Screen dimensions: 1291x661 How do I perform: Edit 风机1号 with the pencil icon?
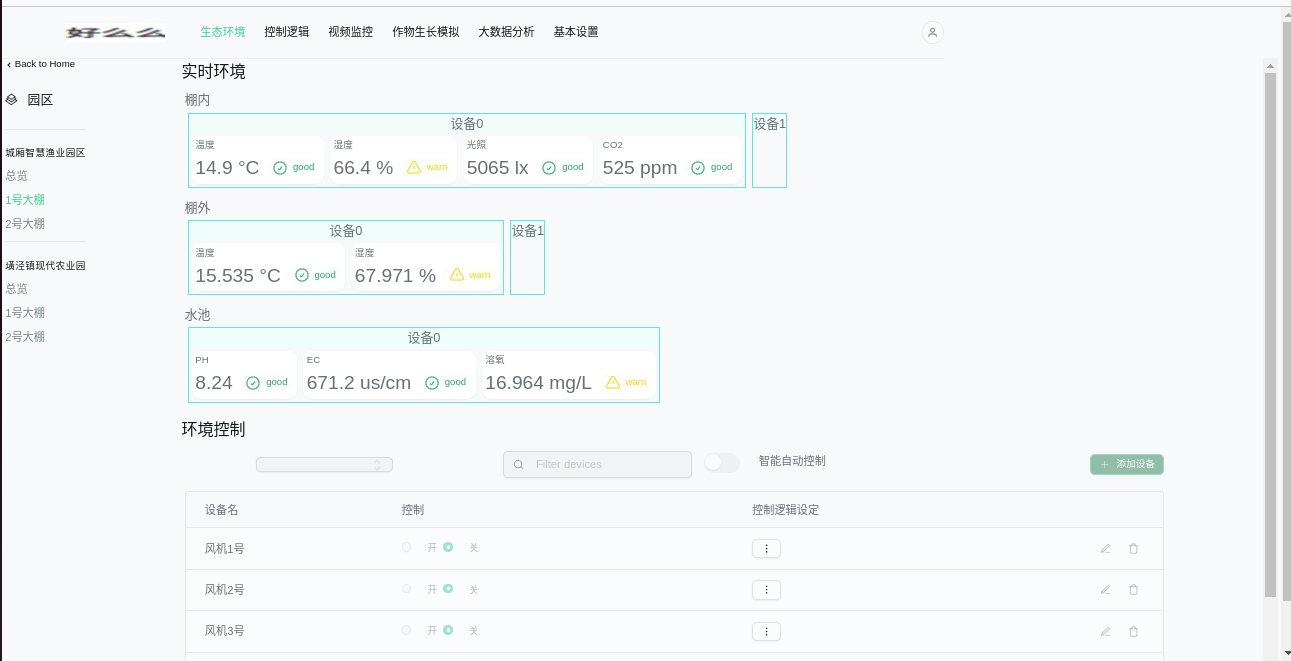point(1105,548)
